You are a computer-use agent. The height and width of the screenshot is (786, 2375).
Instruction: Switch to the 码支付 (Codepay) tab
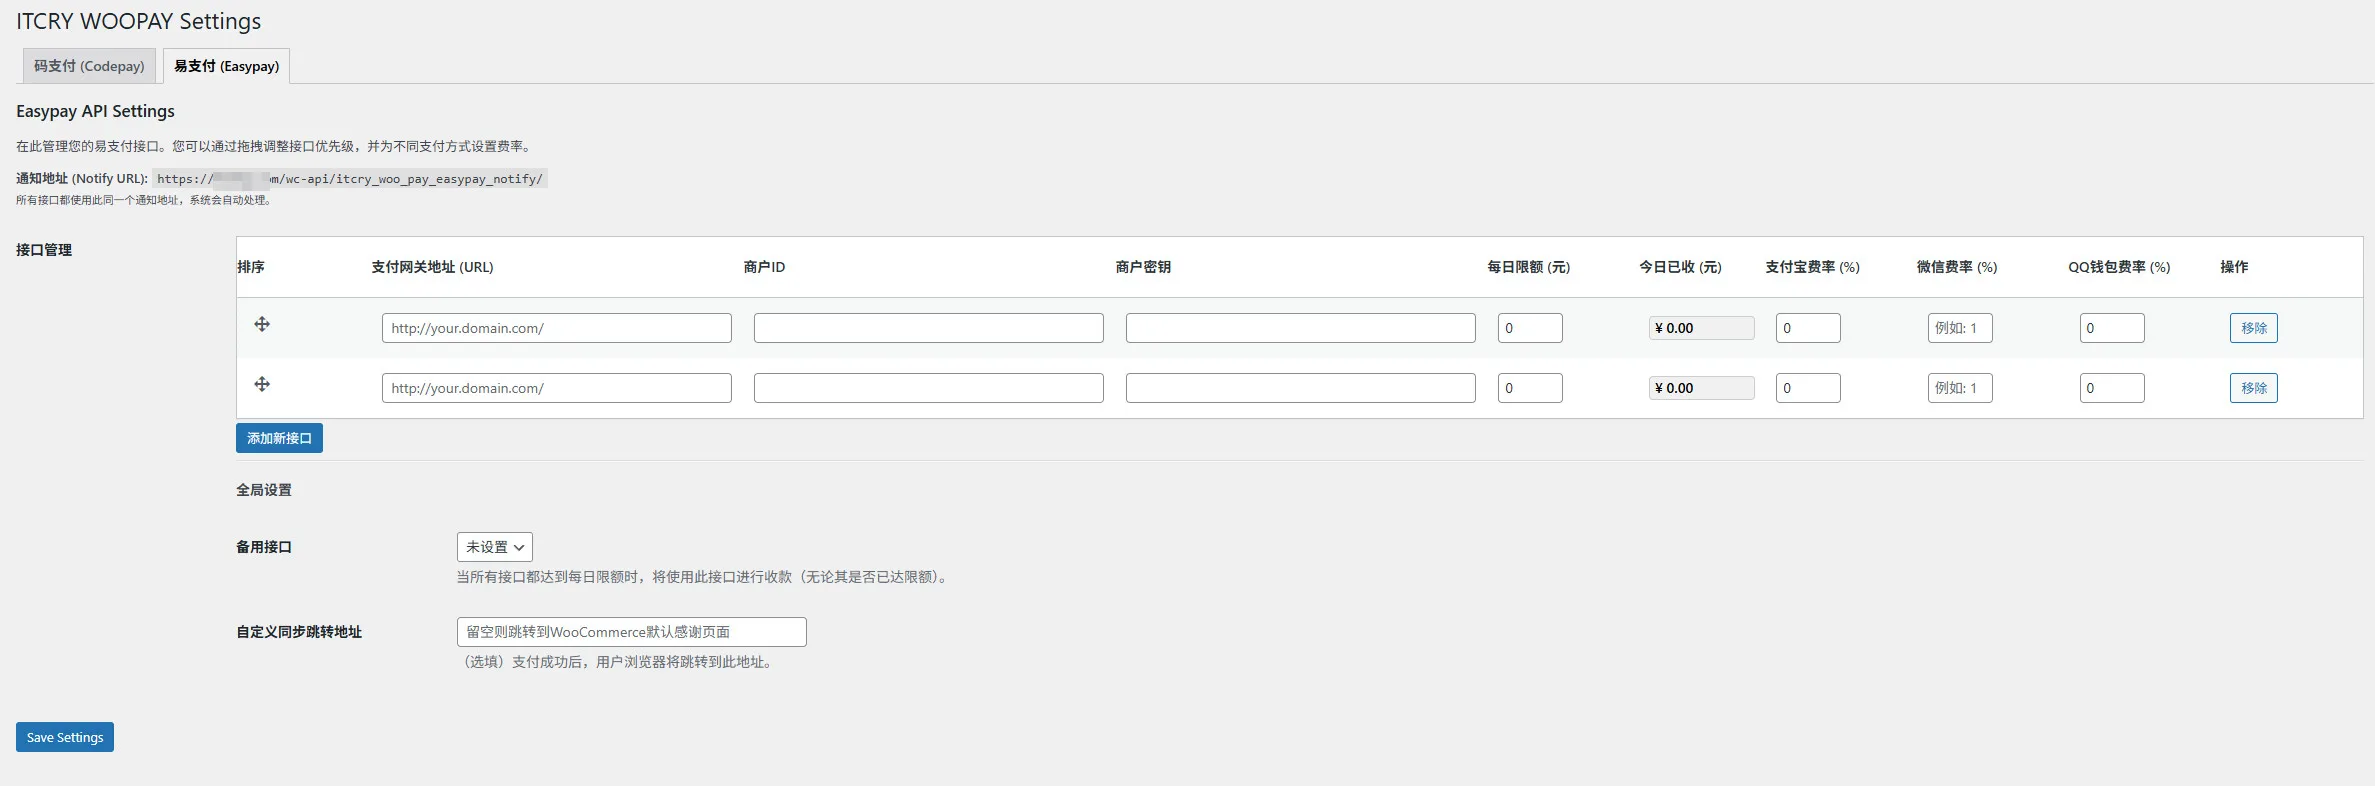89,66
